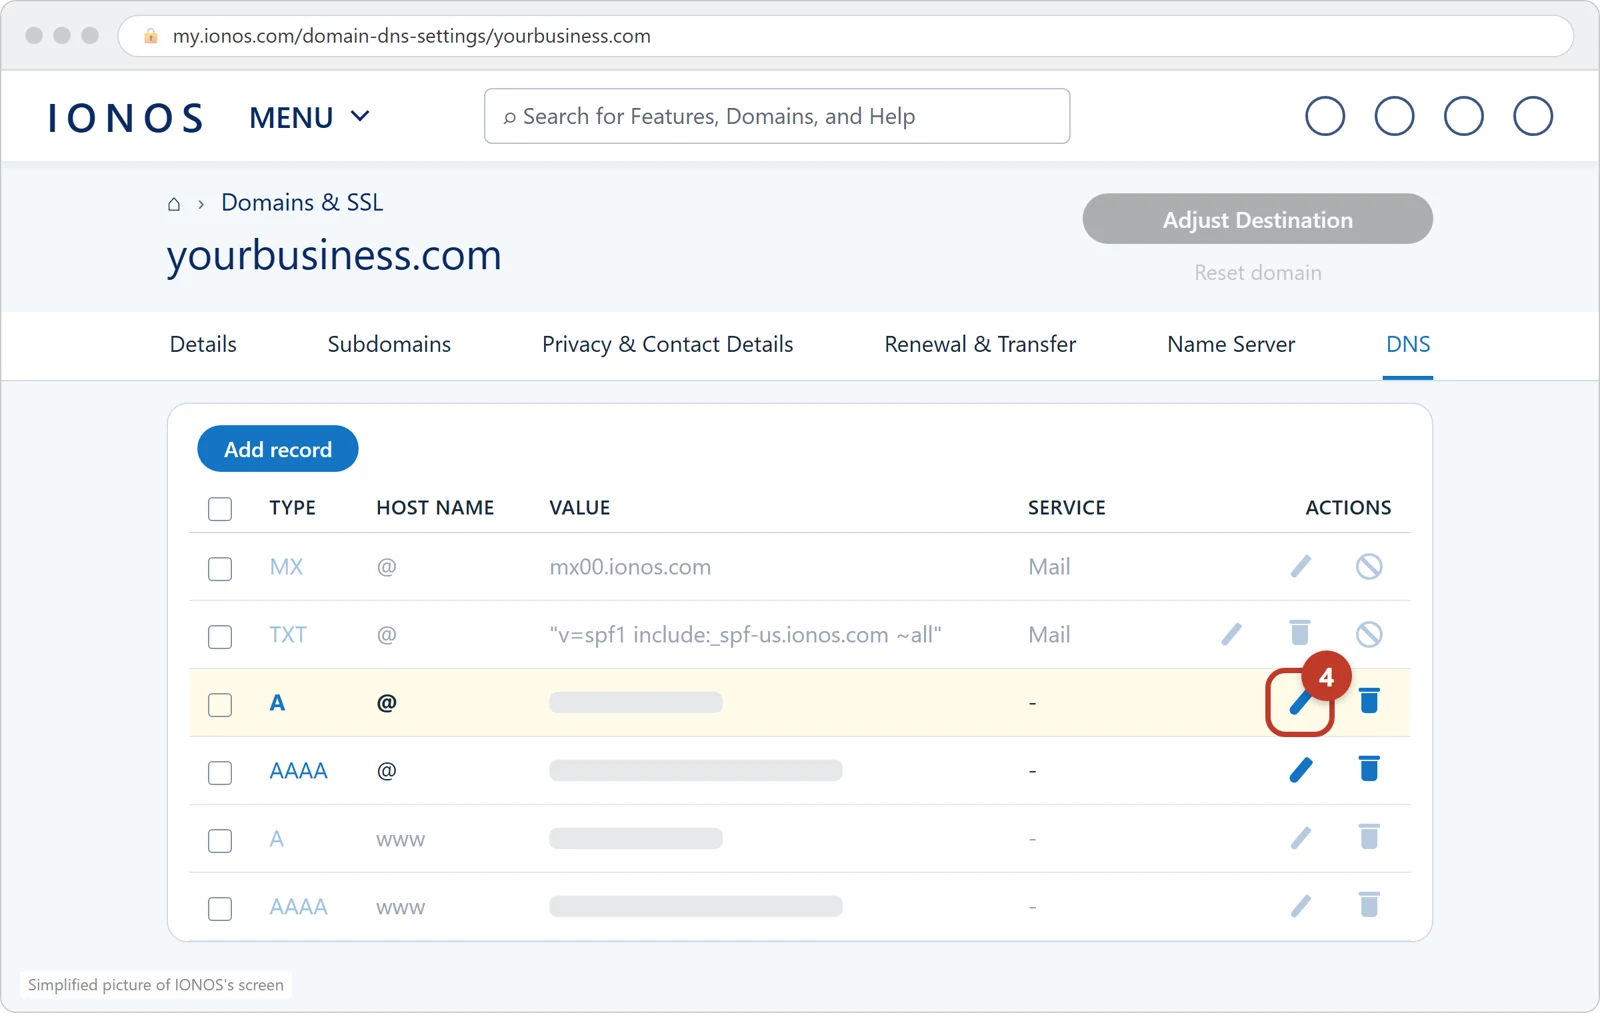Image resolution: width=1600 pixels, height=1013 pixels.
Task: Click the Add record button
Action: click(x=278, y=449)
